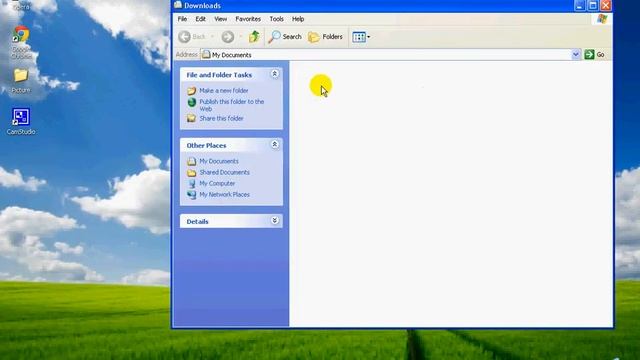
Task: Click the Windows flag logo in toolbar
Action: tap(602, 19)
